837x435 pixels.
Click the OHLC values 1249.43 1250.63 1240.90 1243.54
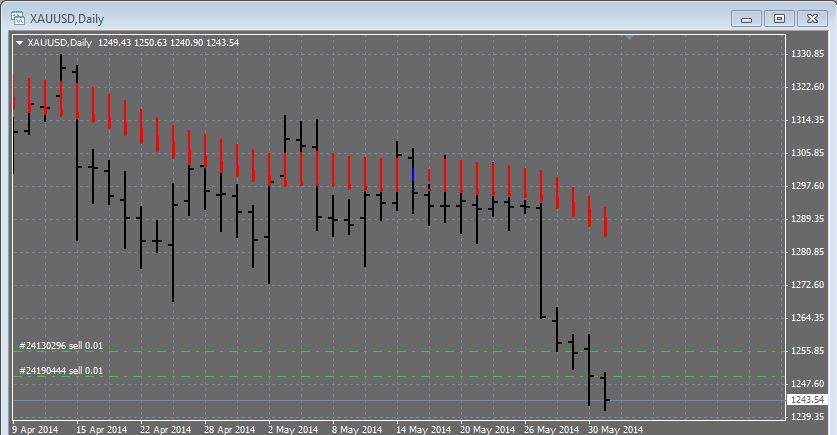click(x=168, y=43)
